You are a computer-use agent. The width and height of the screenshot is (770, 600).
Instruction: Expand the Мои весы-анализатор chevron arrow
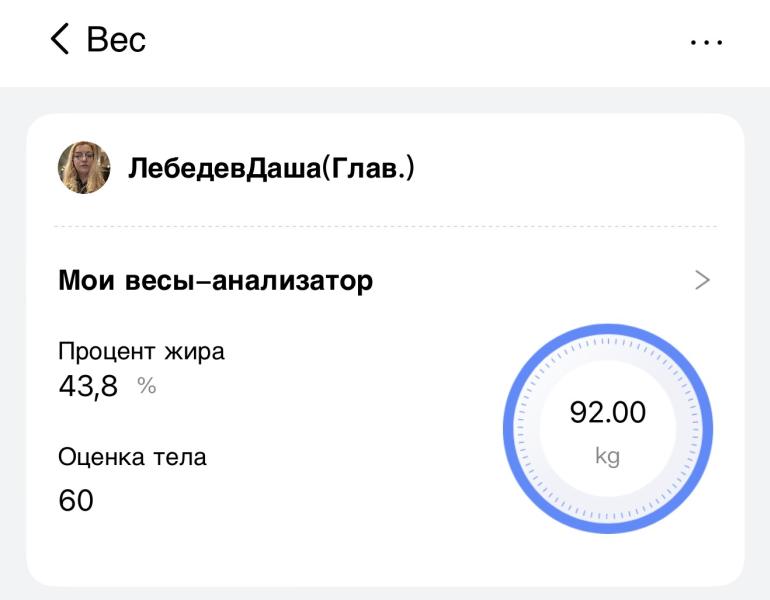coord(702,281)
